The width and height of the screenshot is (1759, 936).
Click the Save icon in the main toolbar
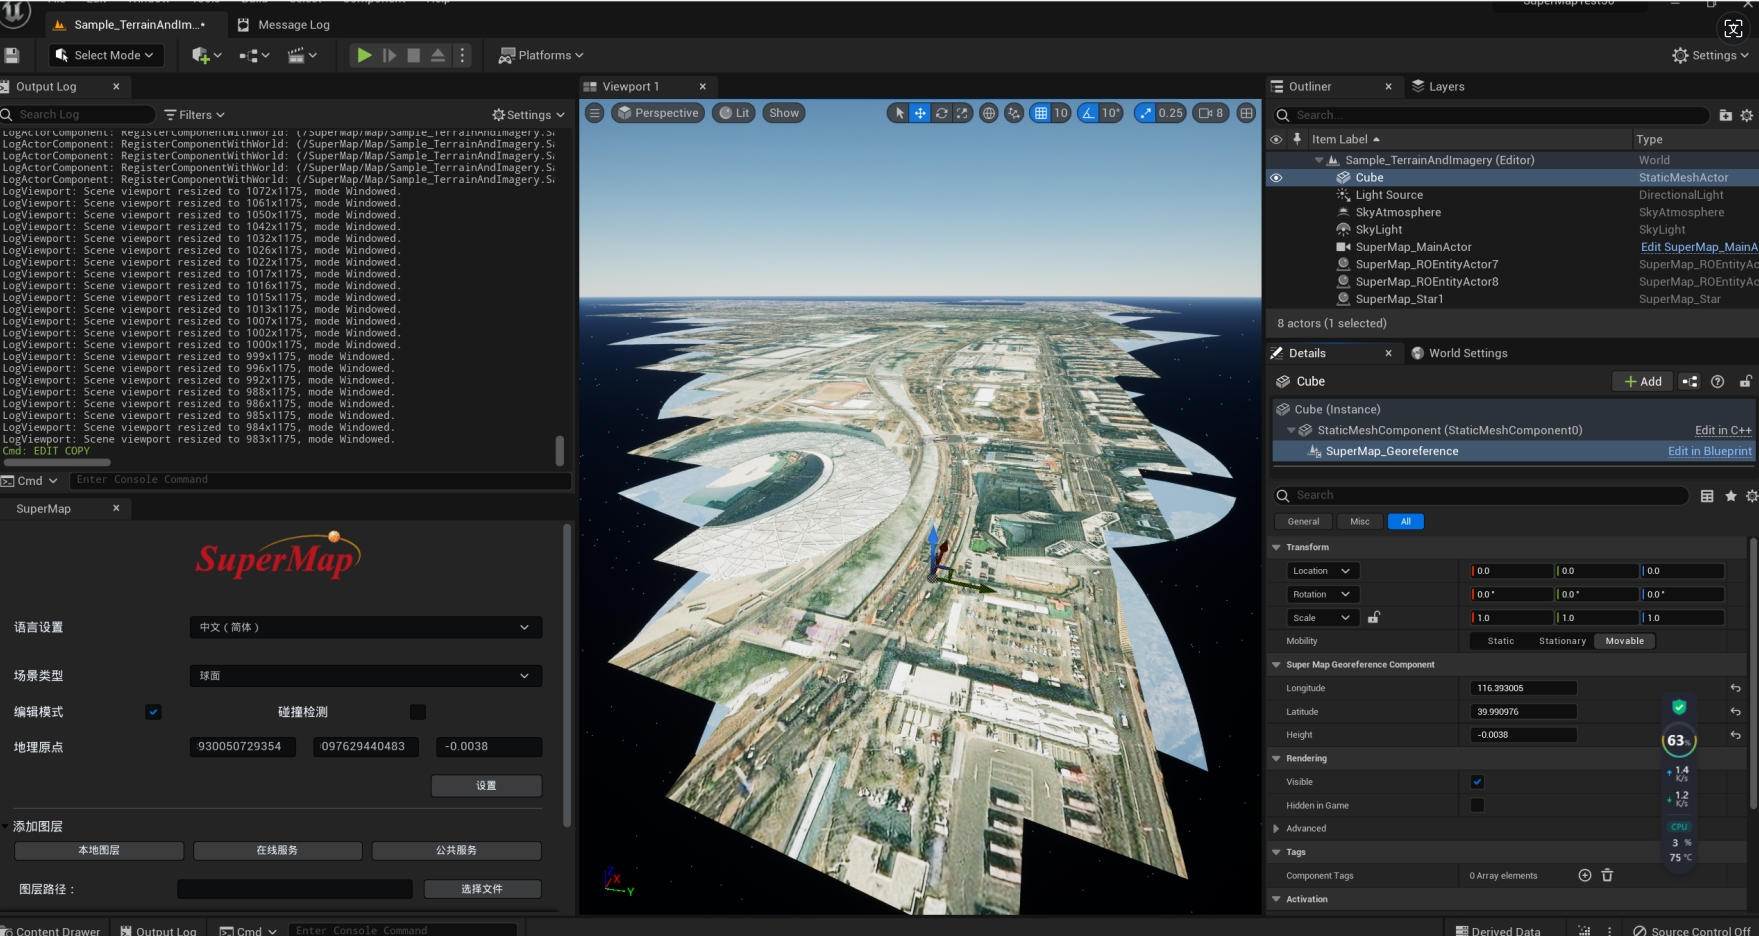tap(12, 55)
